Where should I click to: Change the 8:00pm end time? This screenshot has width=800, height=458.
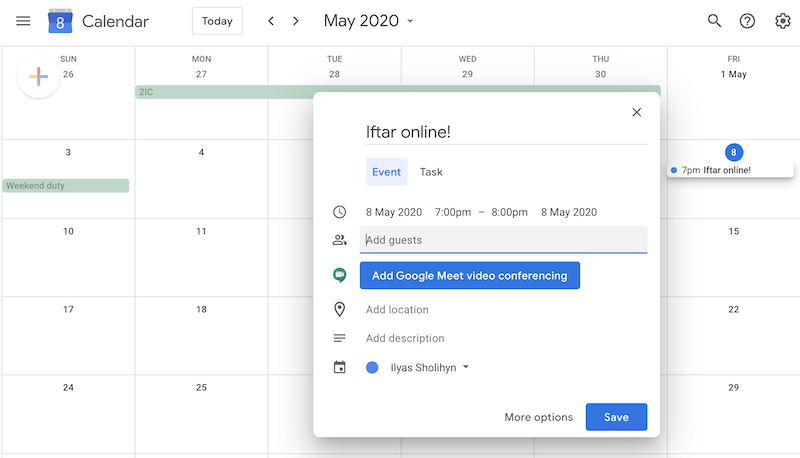click(509, 212)
